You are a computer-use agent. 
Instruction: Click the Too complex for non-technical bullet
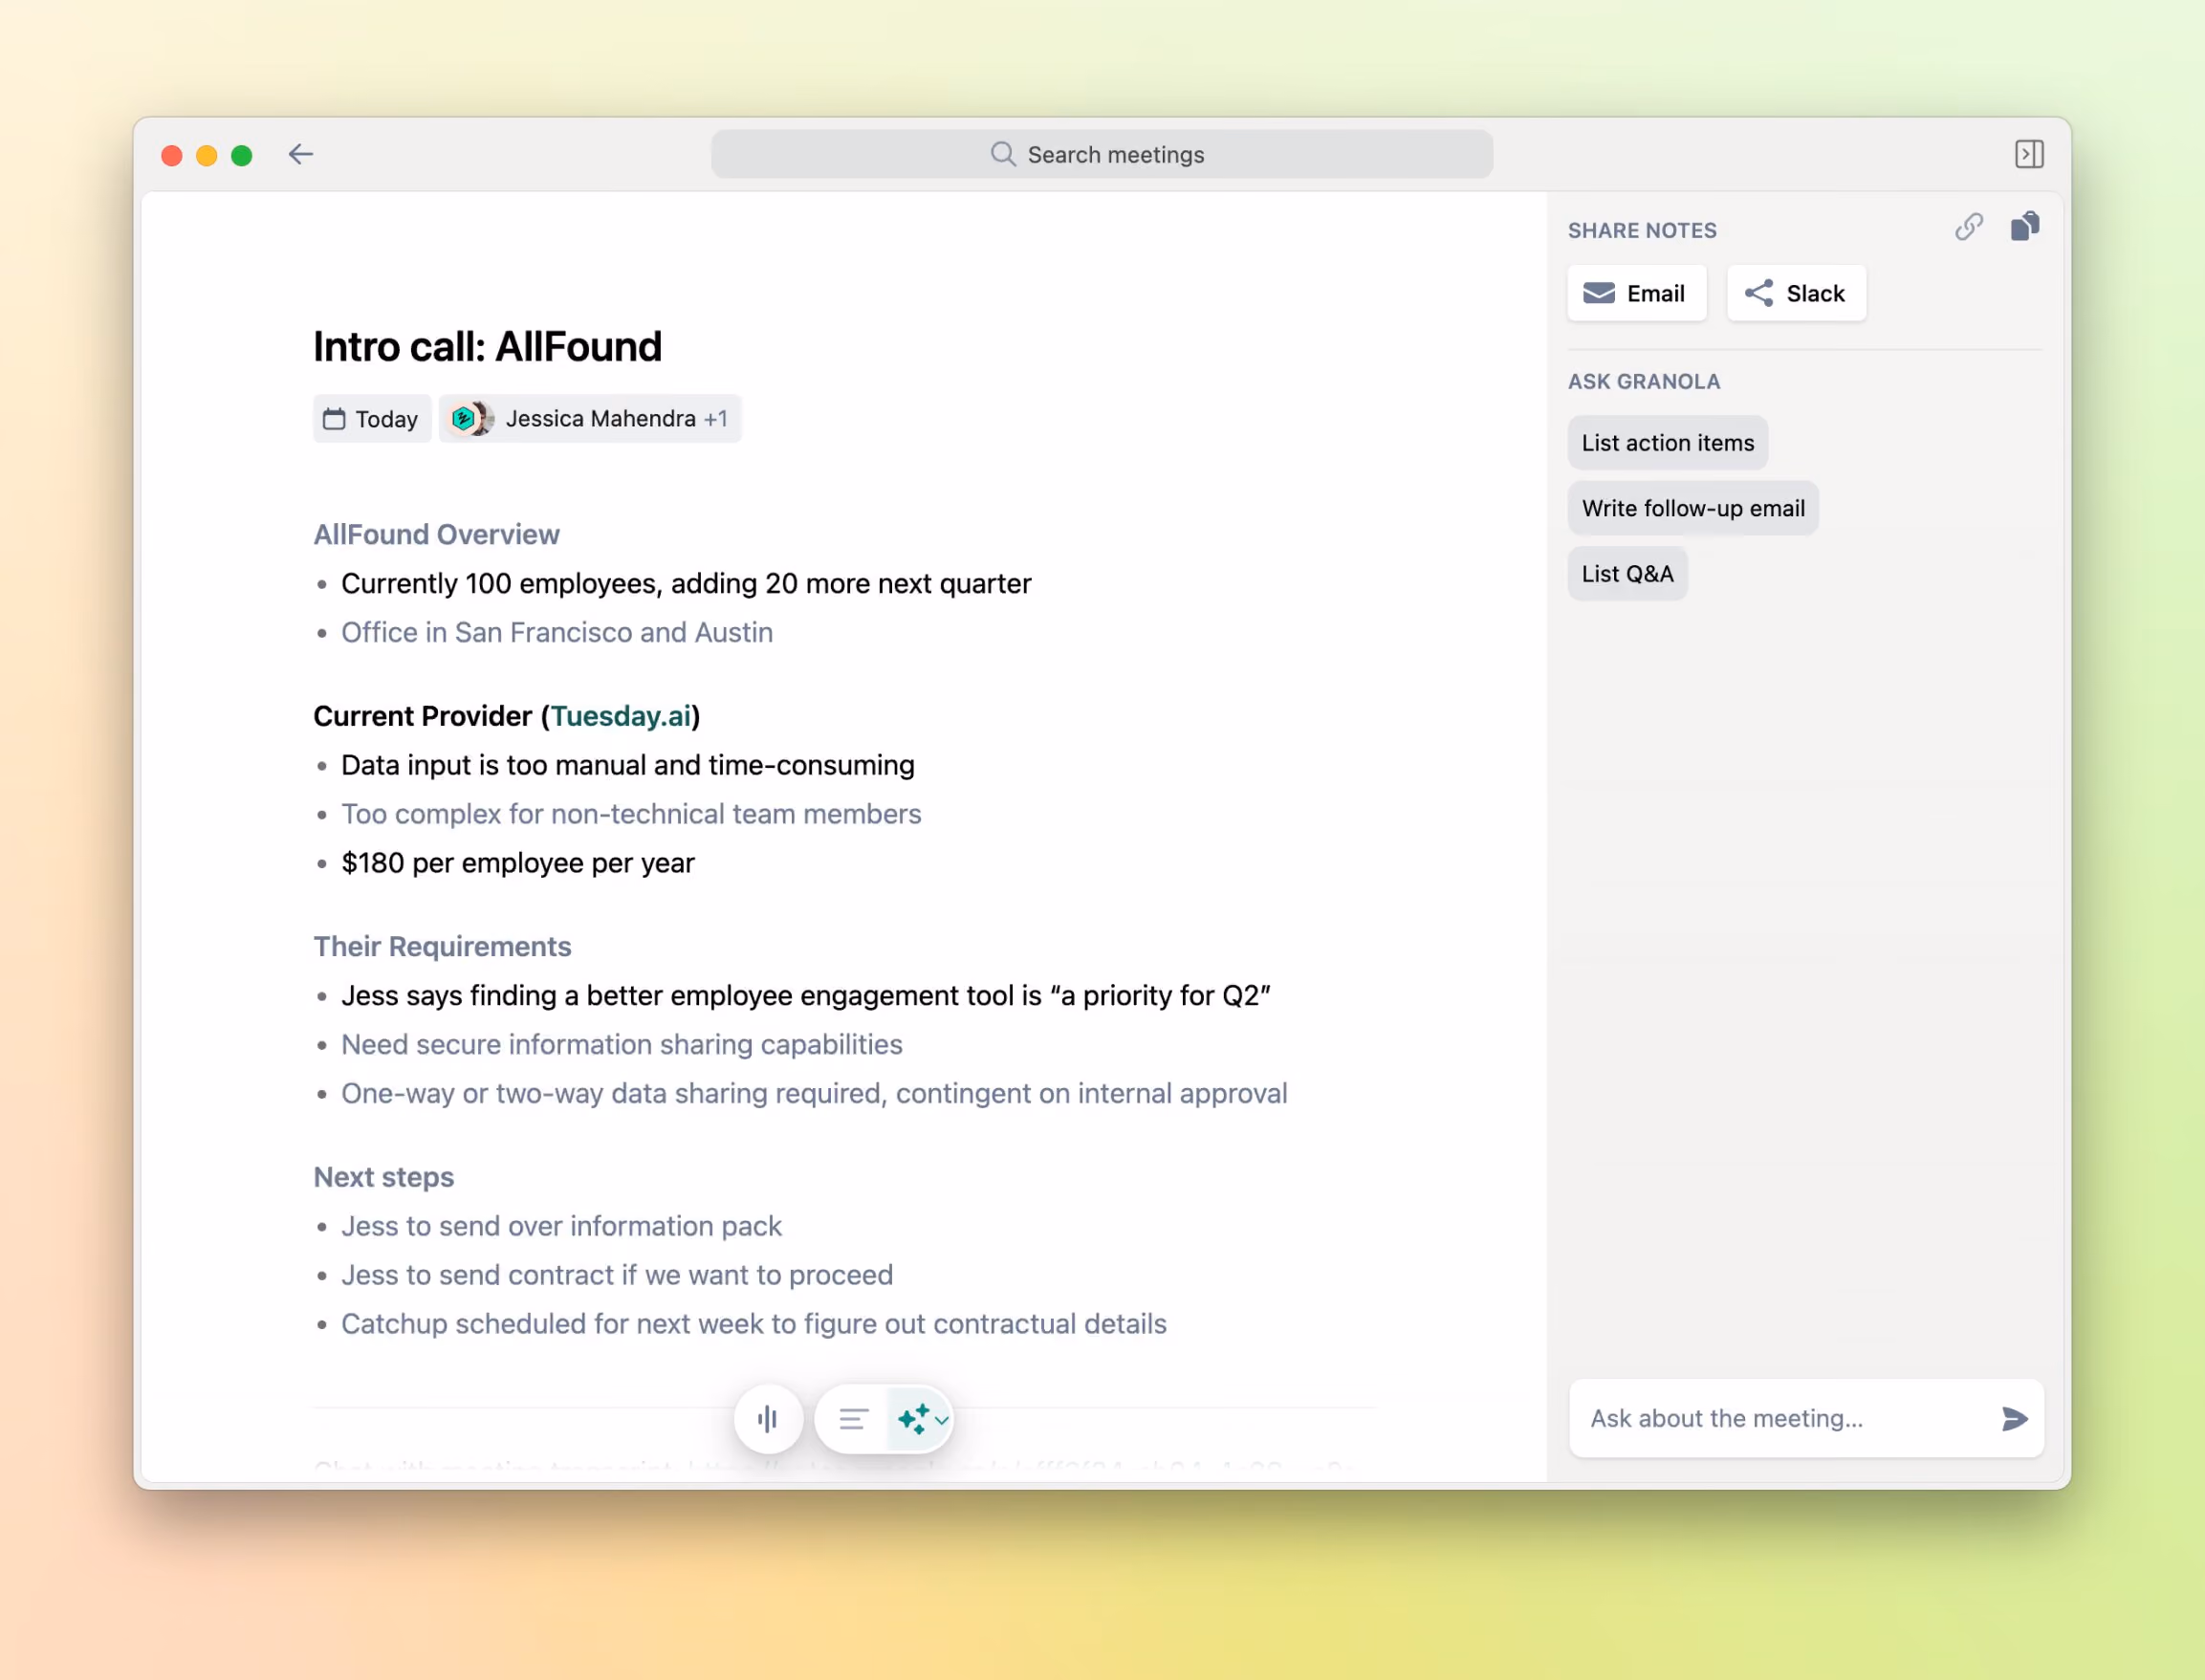[x=630, y=815]
